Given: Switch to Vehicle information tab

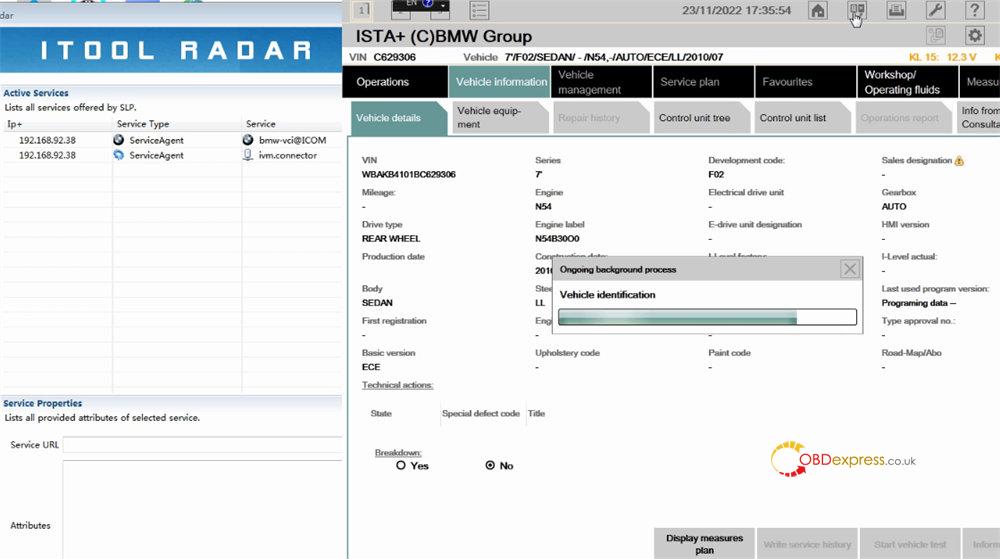Looking at the screenshot, I should pos(500,82).
